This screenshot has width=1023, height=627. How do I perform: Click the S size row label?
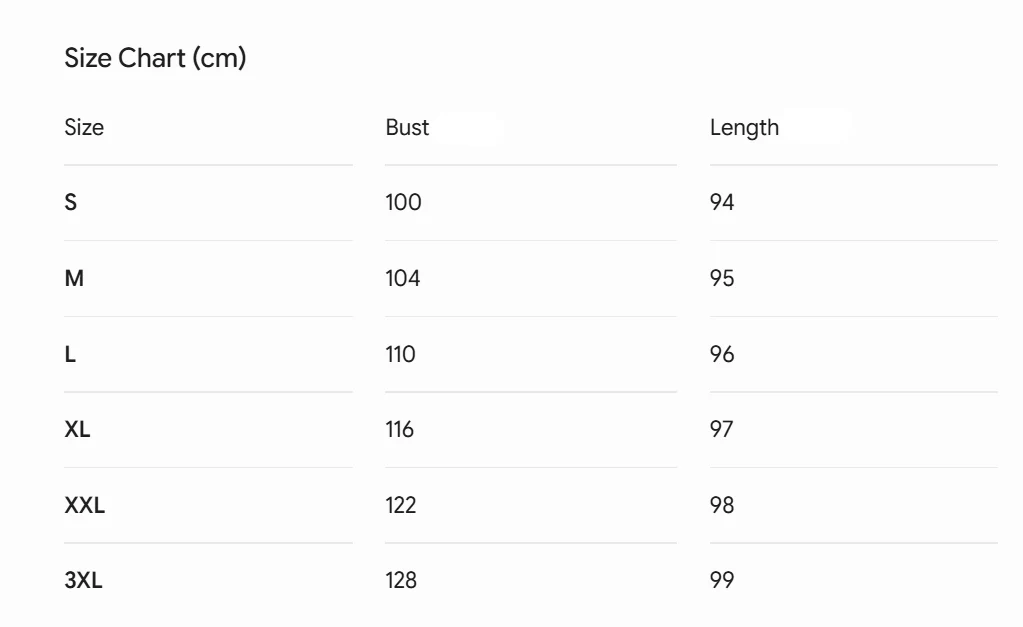[x=70, y=202]
